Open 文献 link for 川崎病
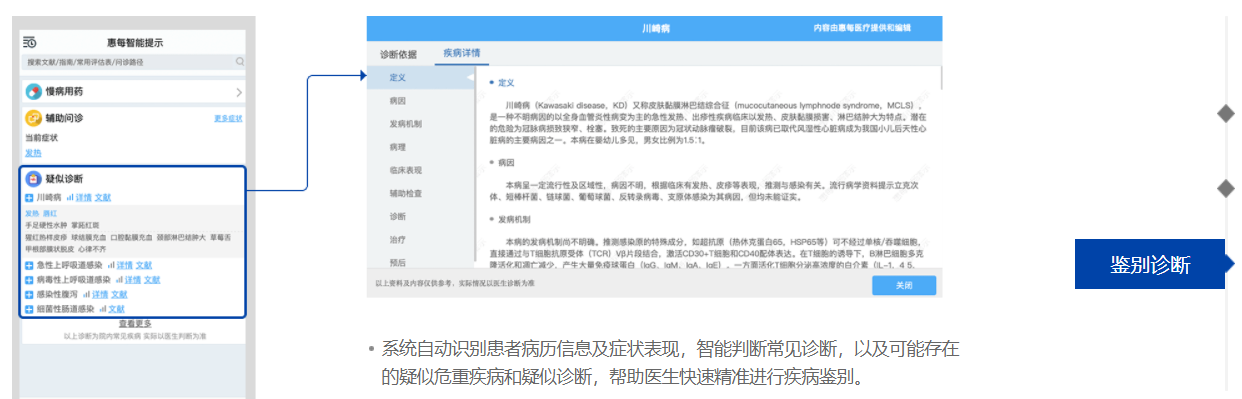Viewport: 1242px width, 399px height. (103, 198)
